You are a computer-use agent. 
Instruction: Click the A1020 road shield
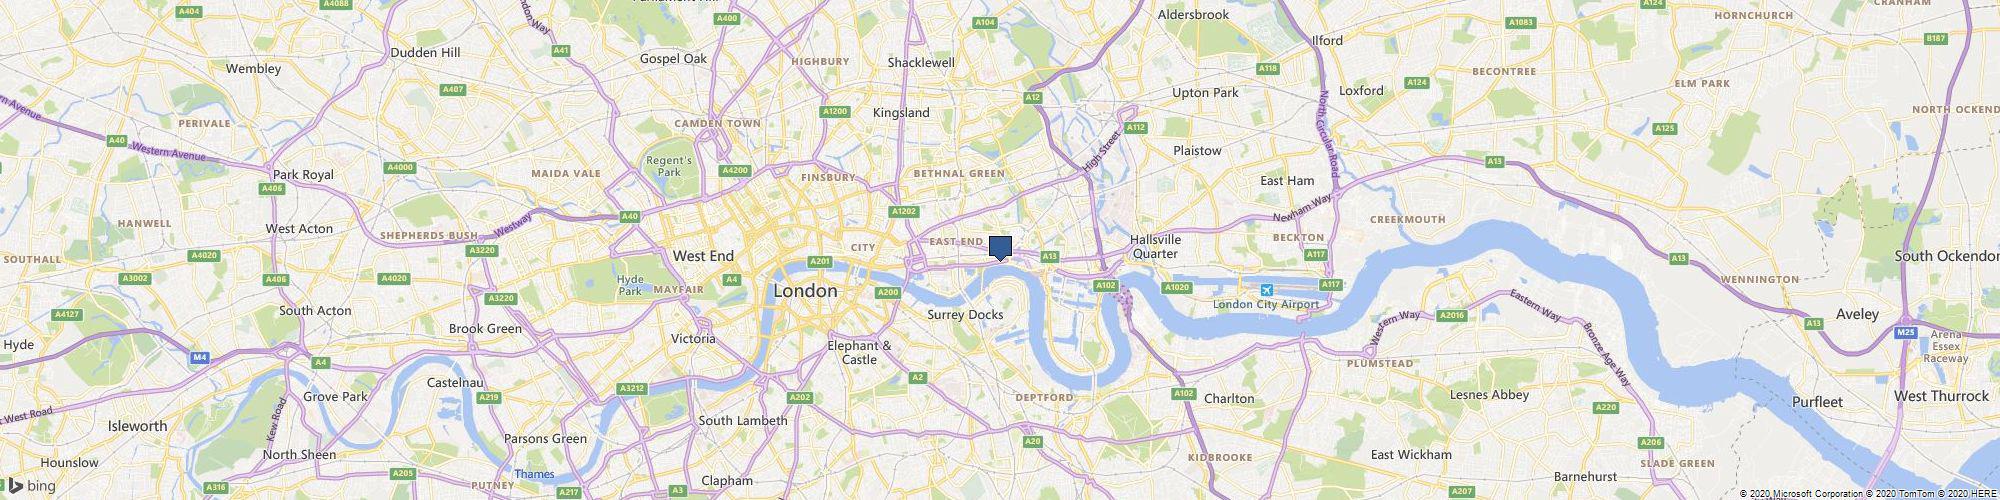click(1177, 288)
